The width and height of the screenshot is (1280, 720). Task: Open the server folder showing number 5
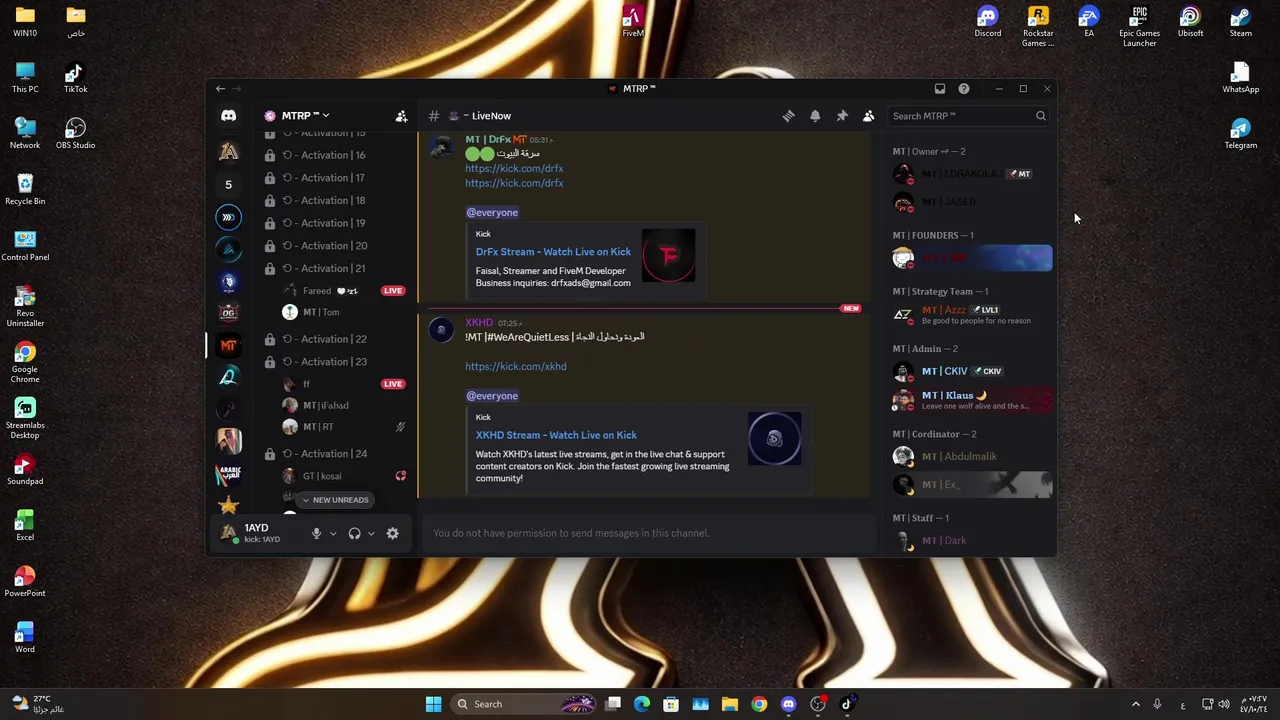tap(228, 185)
